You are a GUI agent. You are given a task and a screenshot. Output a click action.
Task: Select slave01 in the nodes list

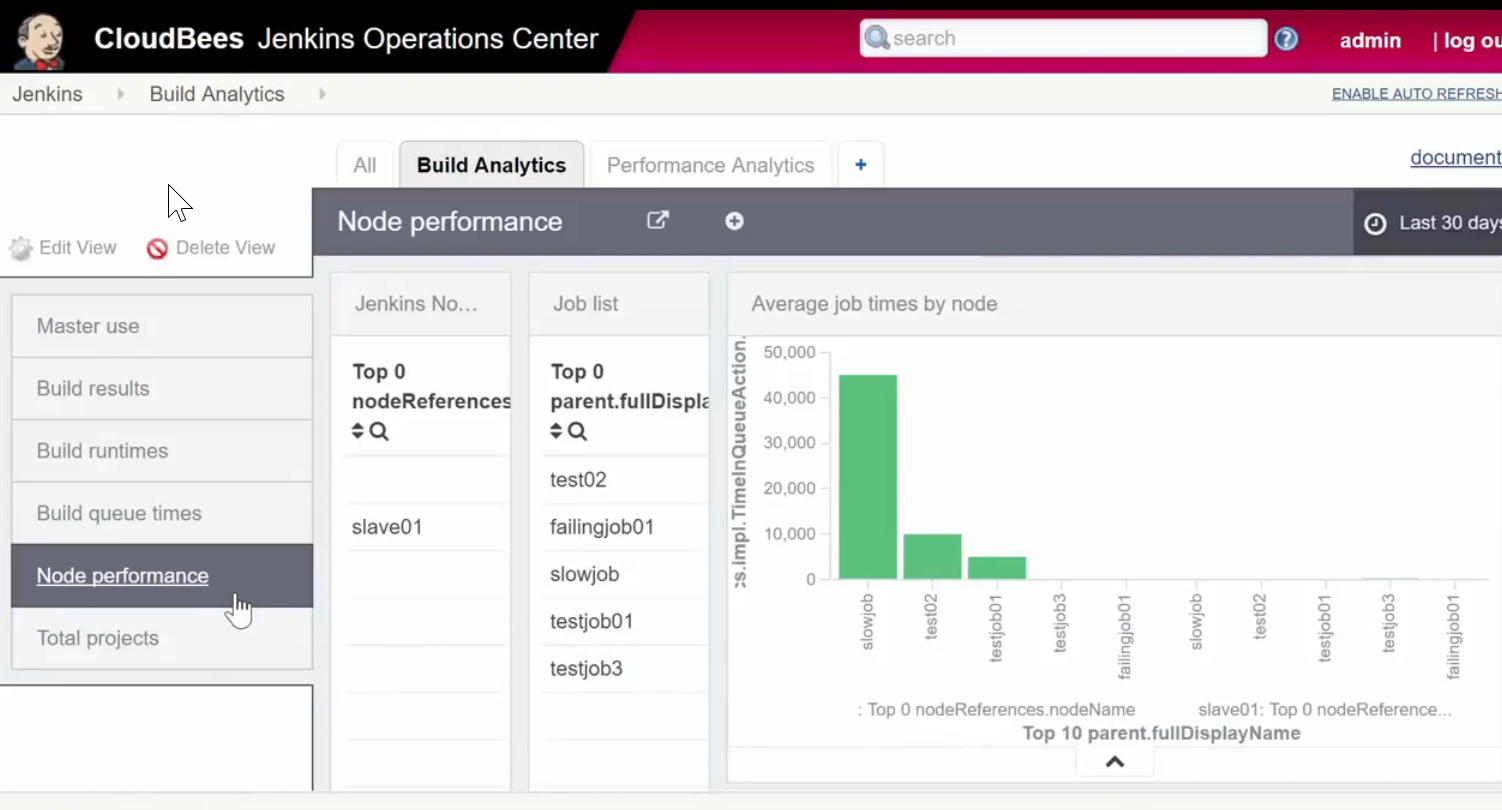click(x=387, y=527)
